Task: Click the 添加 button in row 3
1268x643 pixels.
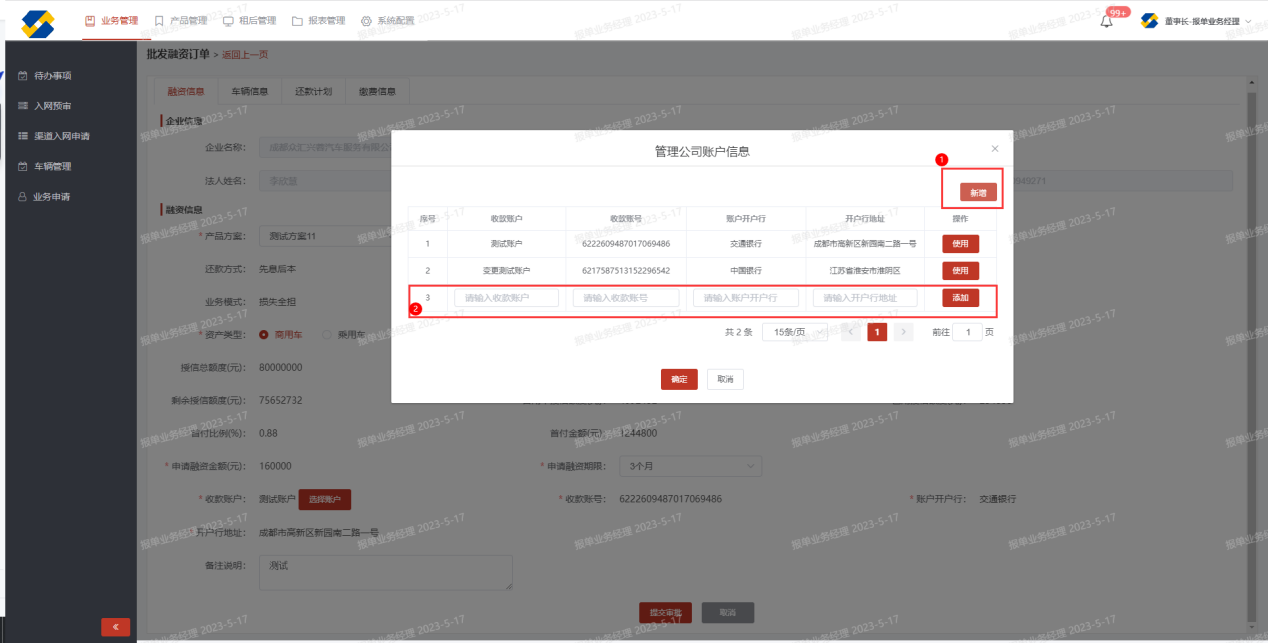Action: click(x=960, y=298)
